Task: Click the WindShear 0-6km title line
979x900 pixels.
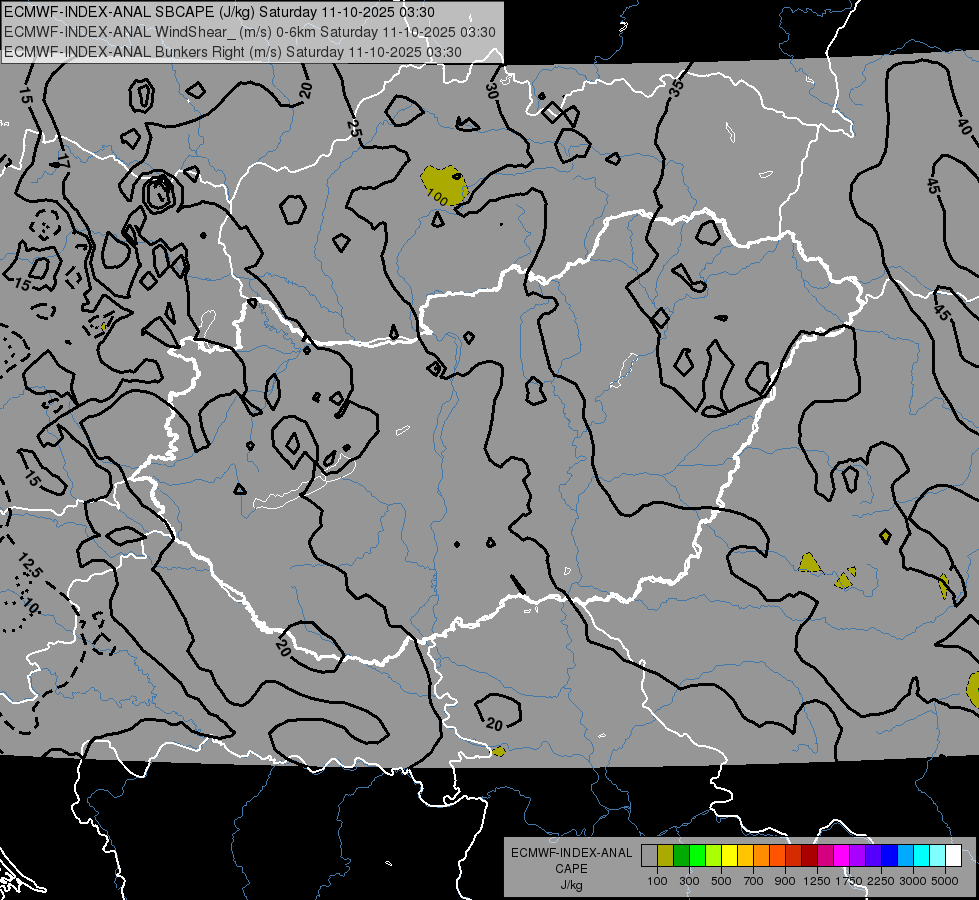Action: coord(250,32)
